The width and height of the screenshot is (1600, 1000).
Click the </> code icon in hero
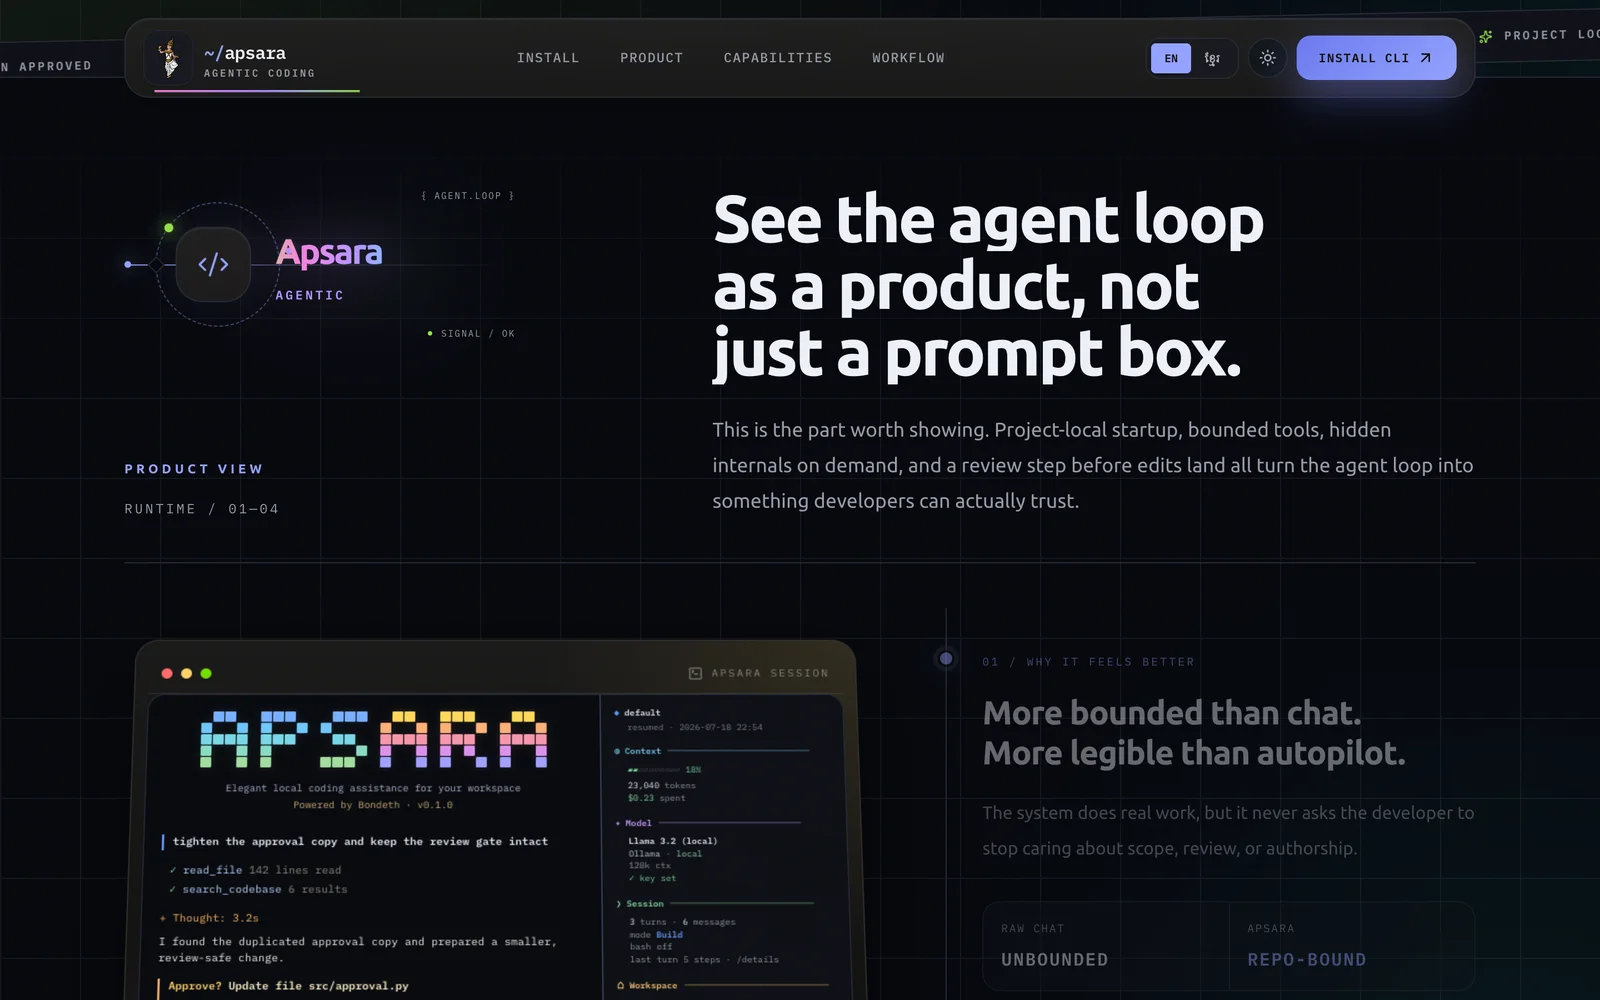pyautogui.click(x=213, y=264)
